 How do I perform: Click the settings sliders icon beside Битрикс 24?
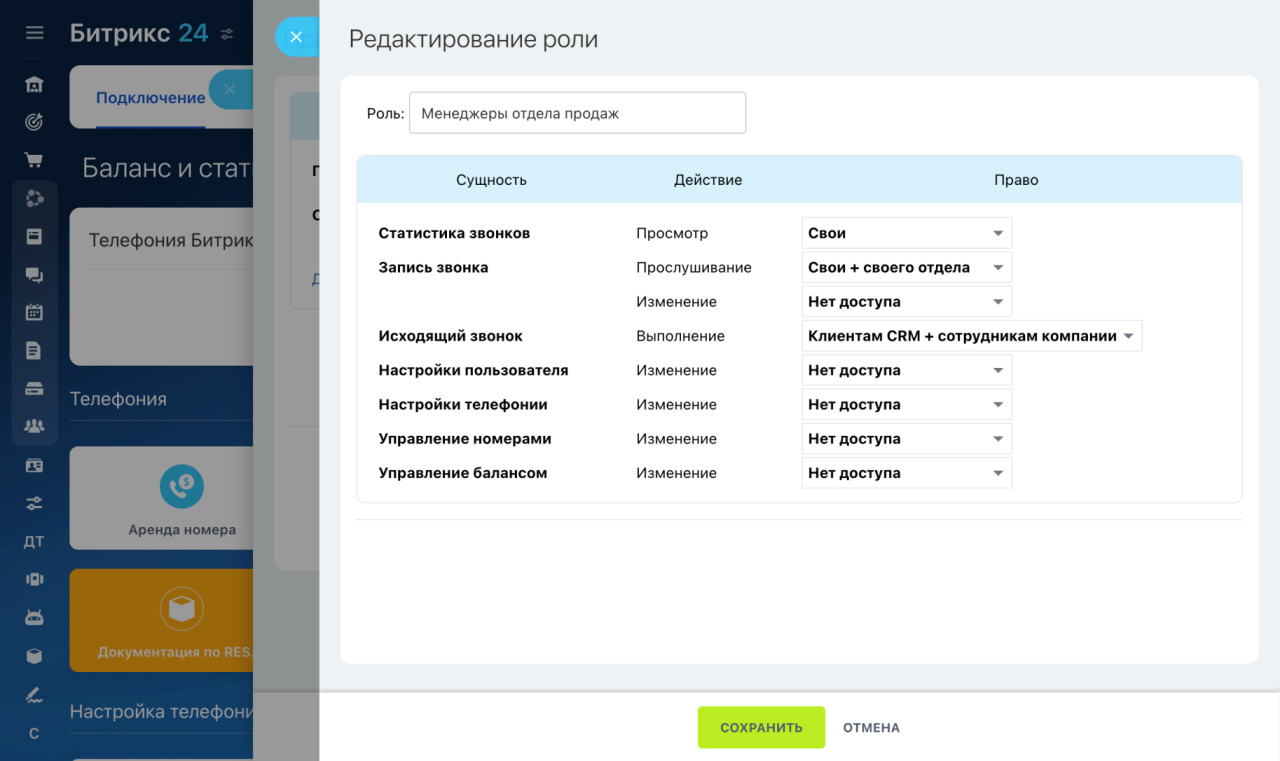click(x=227, y=34)
